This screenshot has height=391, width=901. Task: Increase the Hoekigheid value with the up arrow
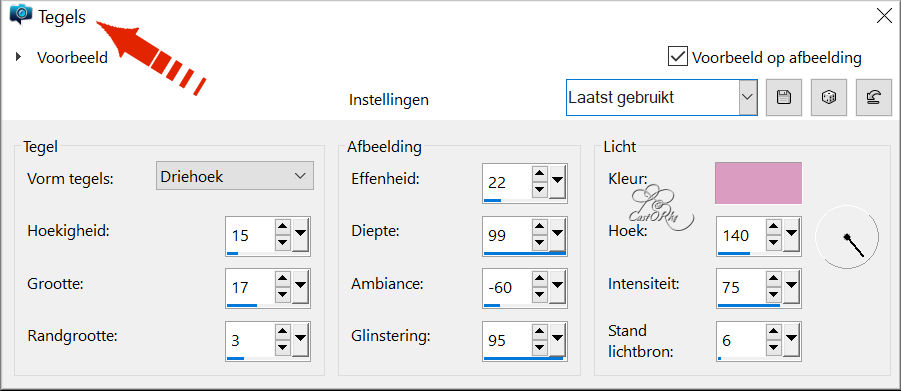coord(282,227)
